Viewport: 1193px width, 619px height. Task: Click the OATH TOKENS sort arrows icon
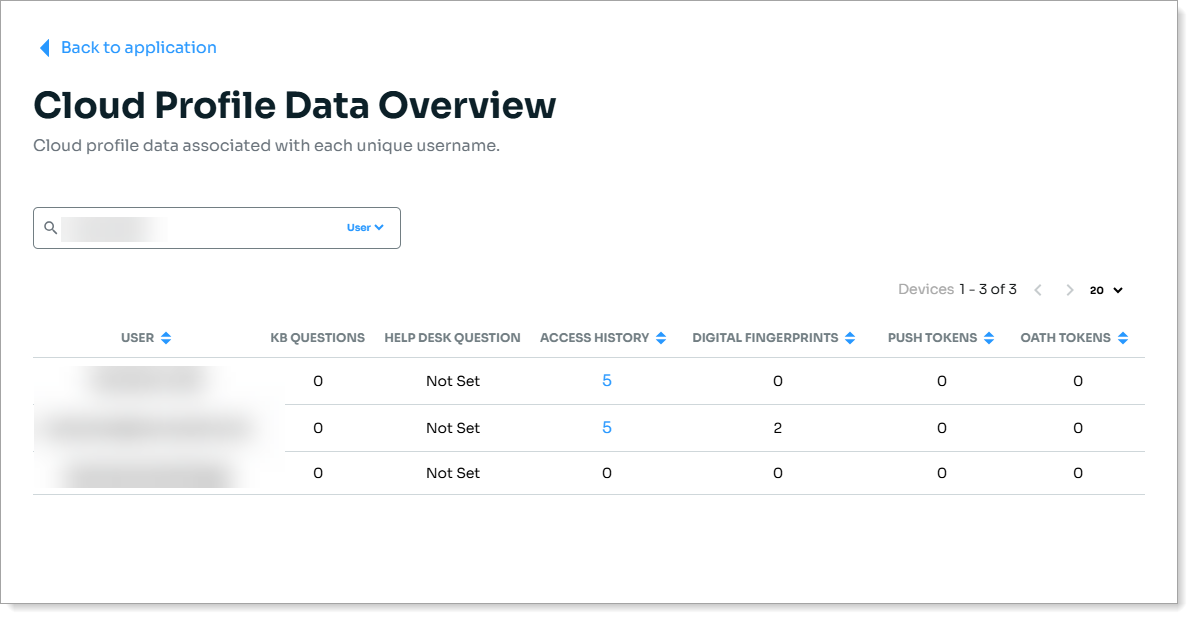[x=1123, y=337]
